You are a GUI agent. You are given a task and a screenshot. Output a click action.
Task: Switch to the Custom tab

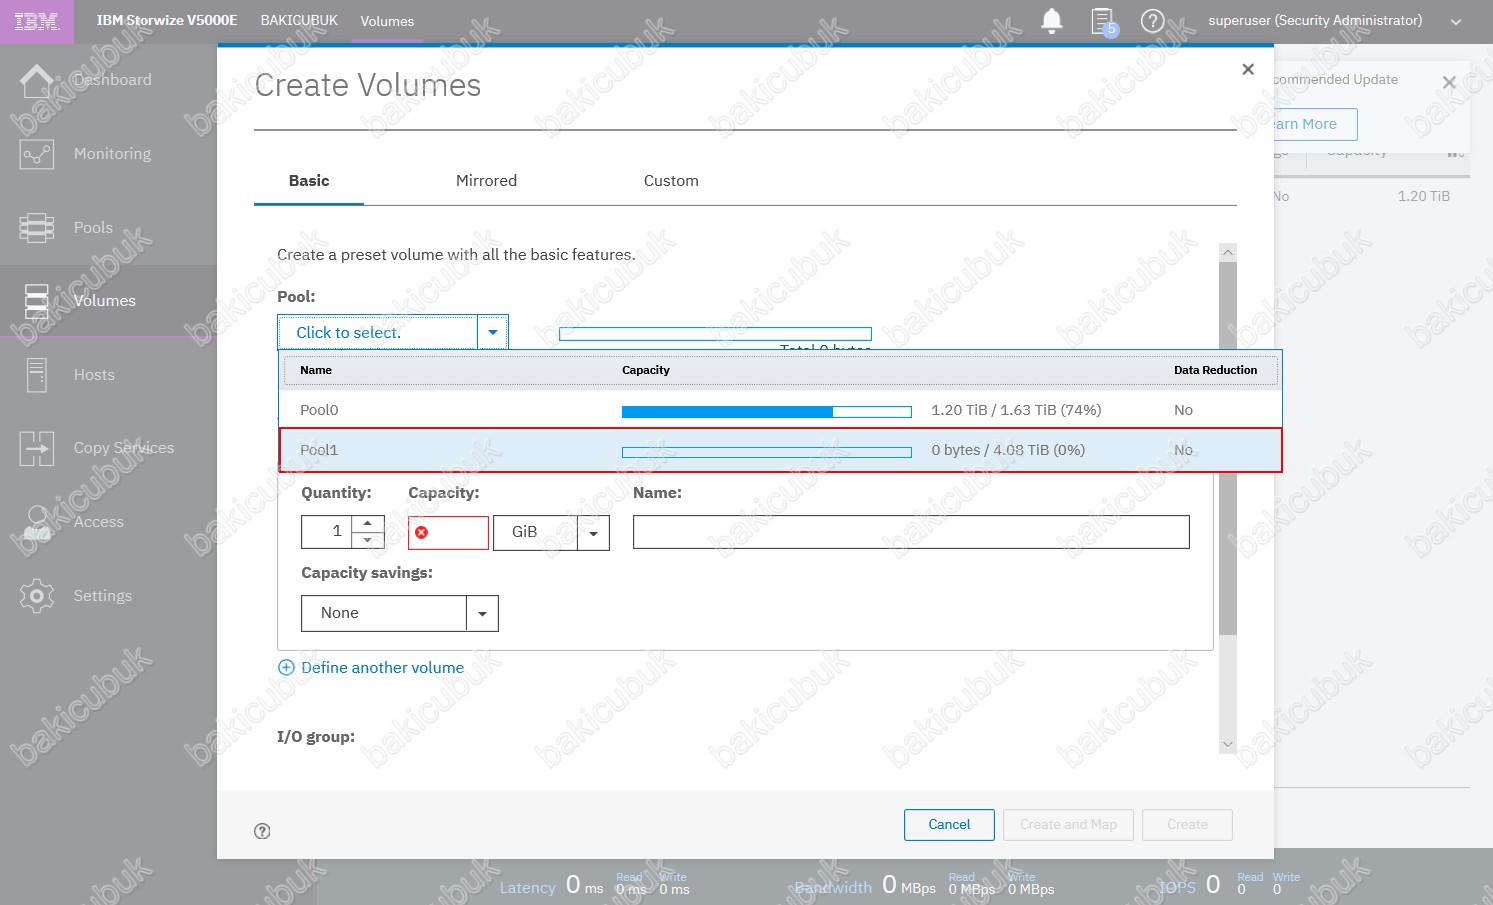tap(671, 181)
